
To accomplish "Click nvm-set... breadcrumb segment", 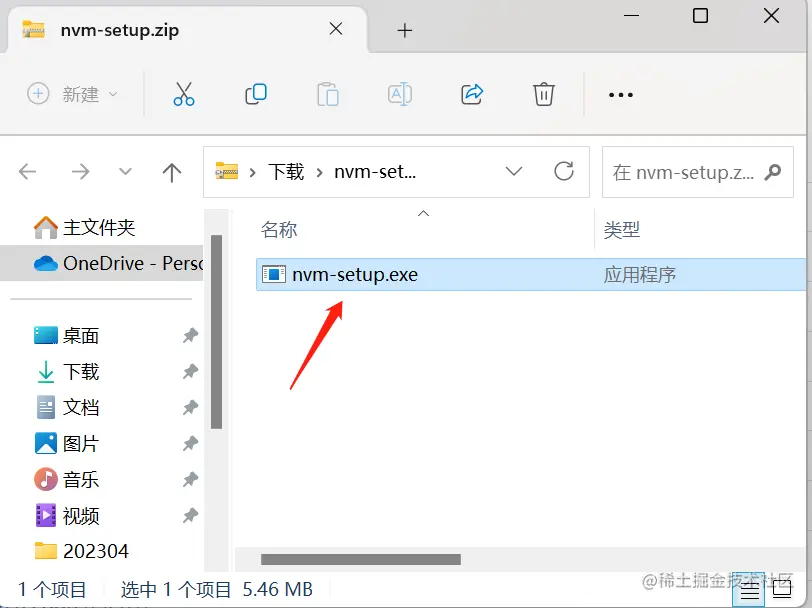I will pos(375,171).
